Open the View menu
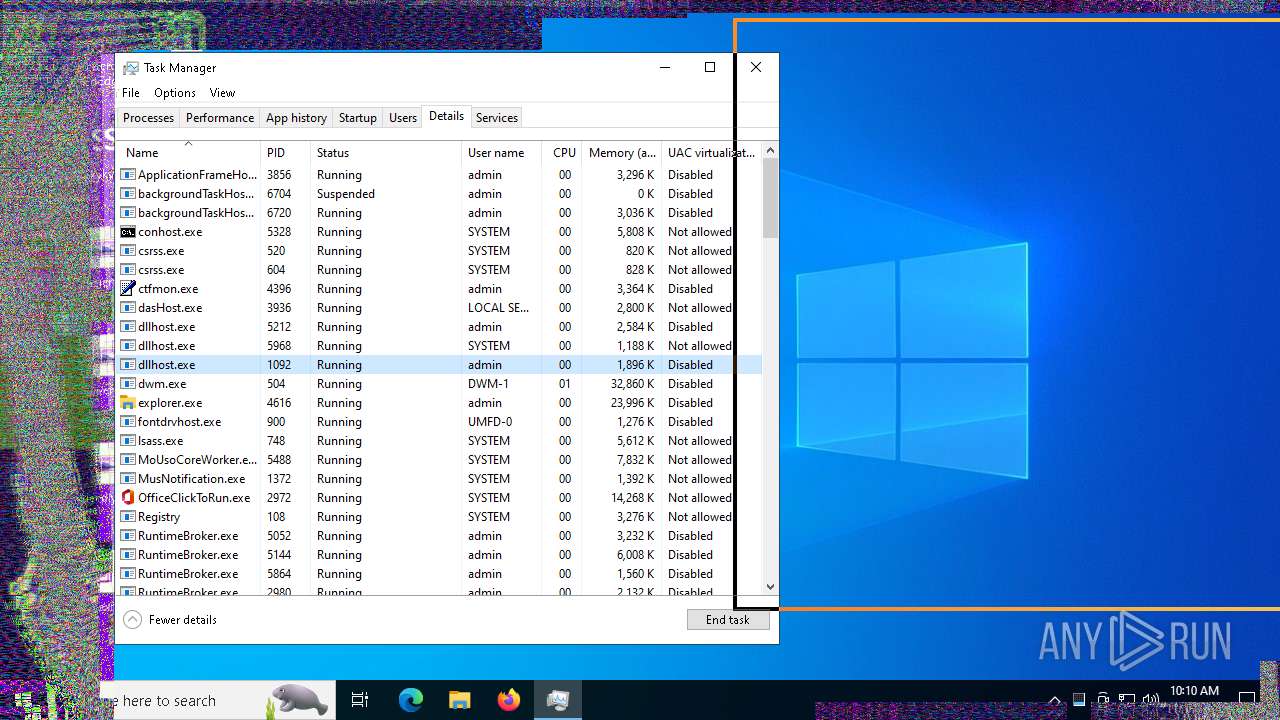Image resolution: width=1280 pixels, height=720 pixels. coord(222,93)
